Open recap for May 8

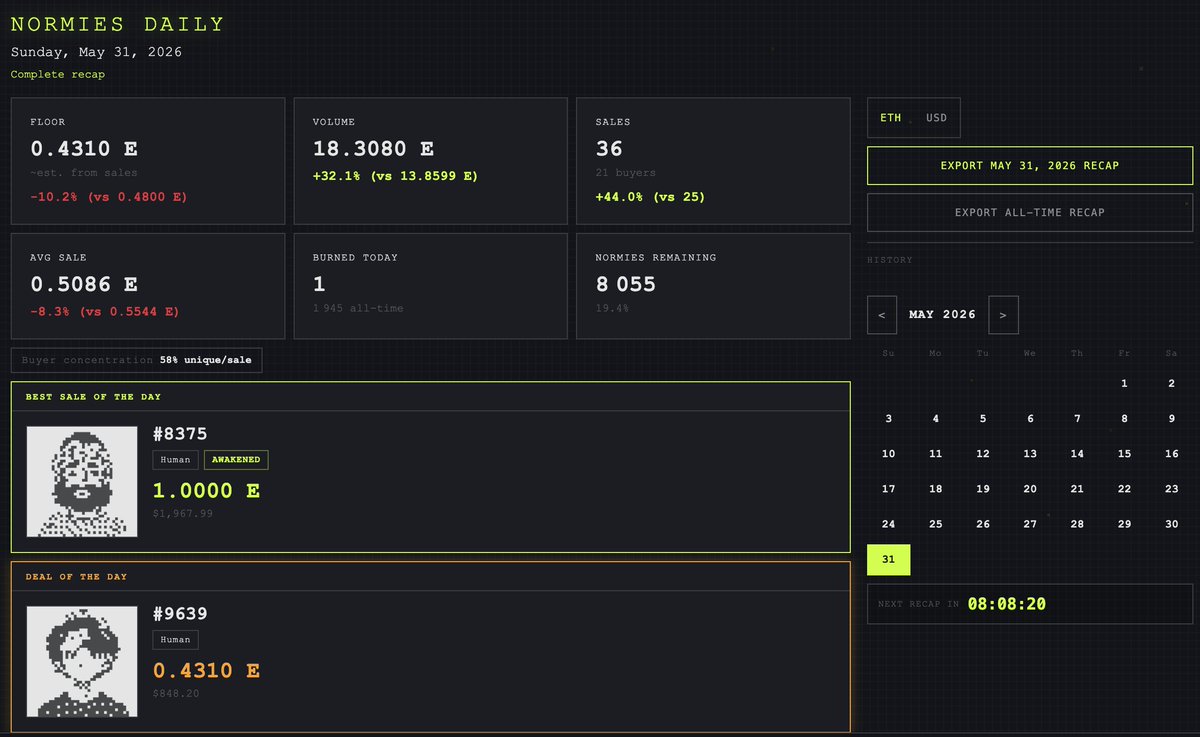pyautogui.click(x=1124, y=419)
